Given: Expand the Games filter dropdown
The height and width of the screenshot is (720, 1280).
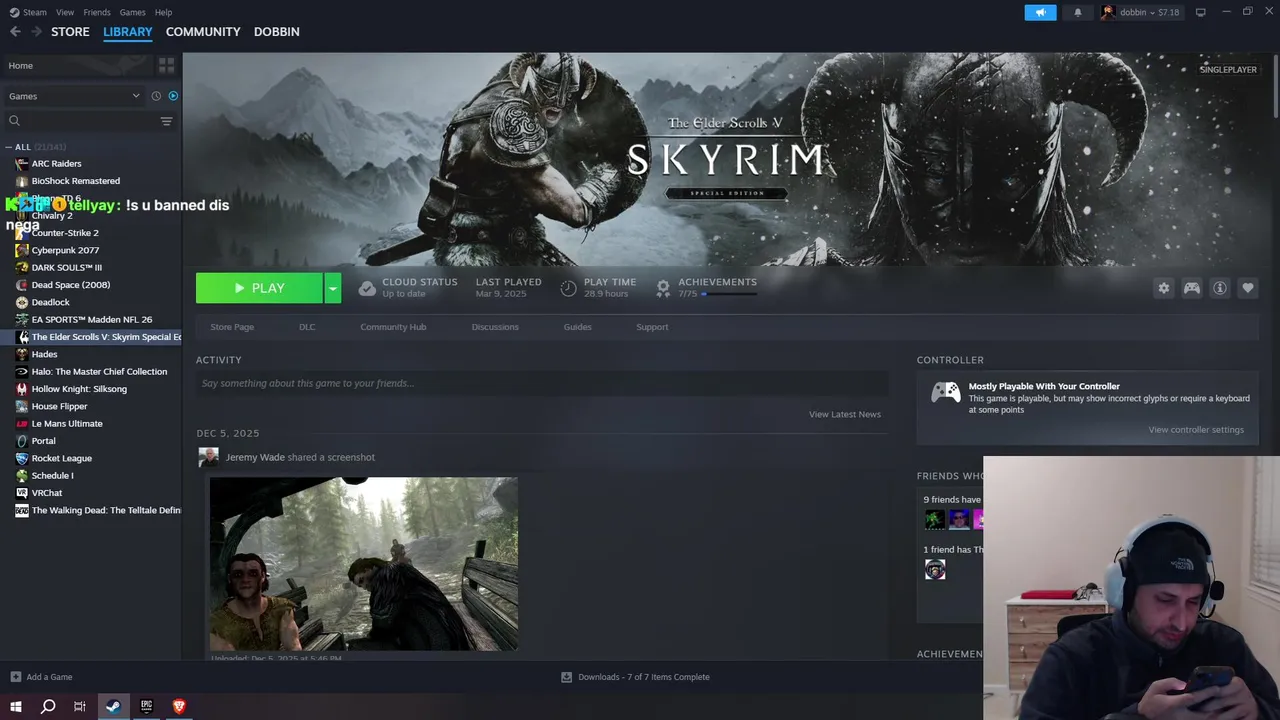Looking at the screenshot, I should [x=136, y=96].
